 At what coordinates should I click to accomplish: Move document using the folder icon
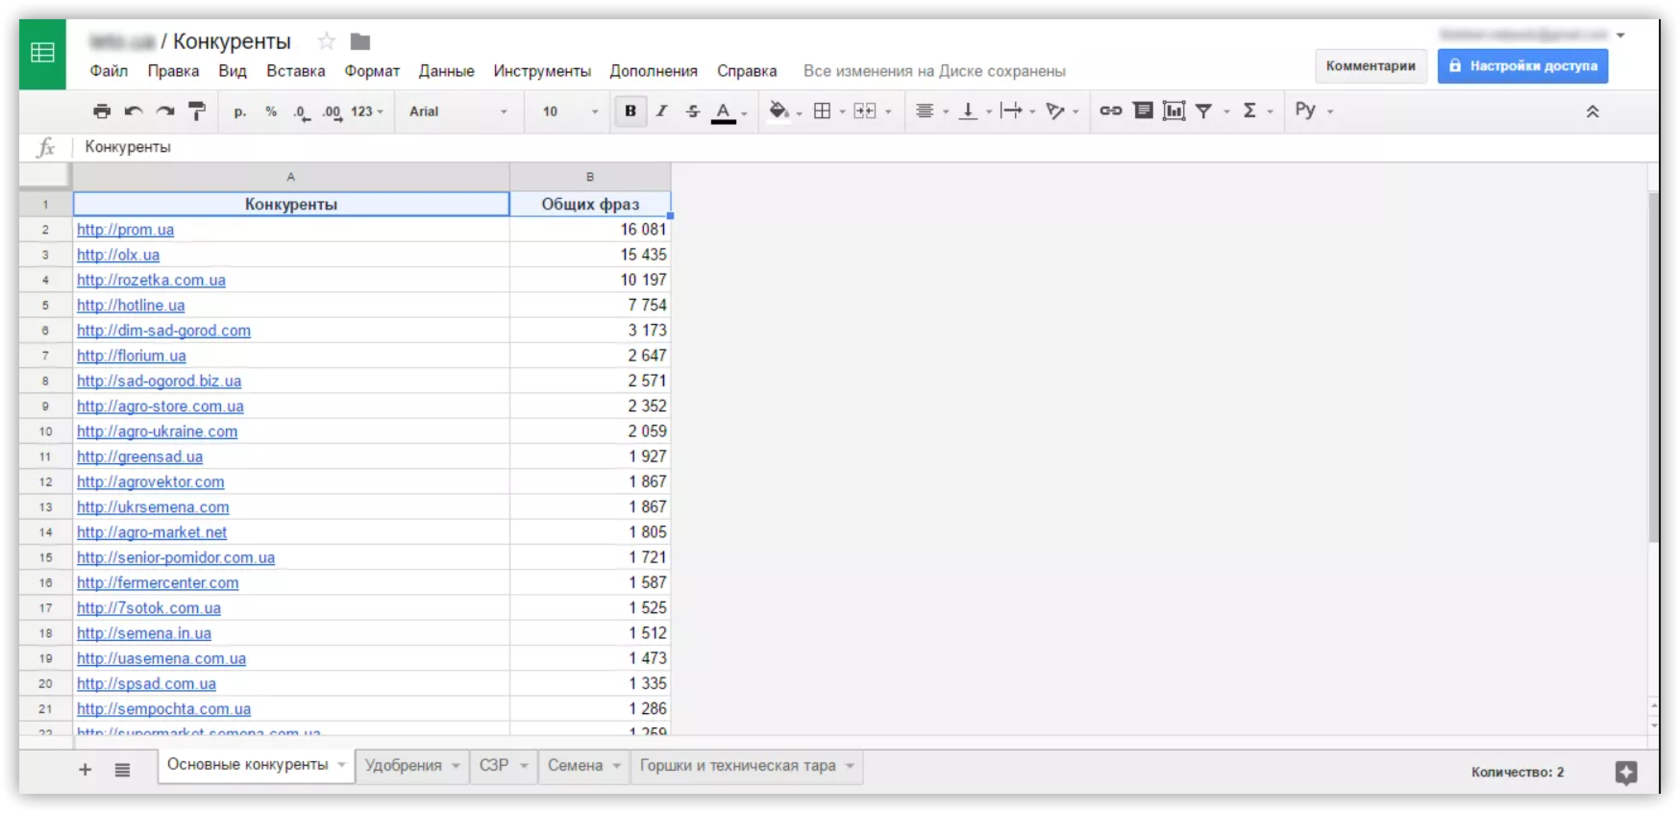pos(360,41)
